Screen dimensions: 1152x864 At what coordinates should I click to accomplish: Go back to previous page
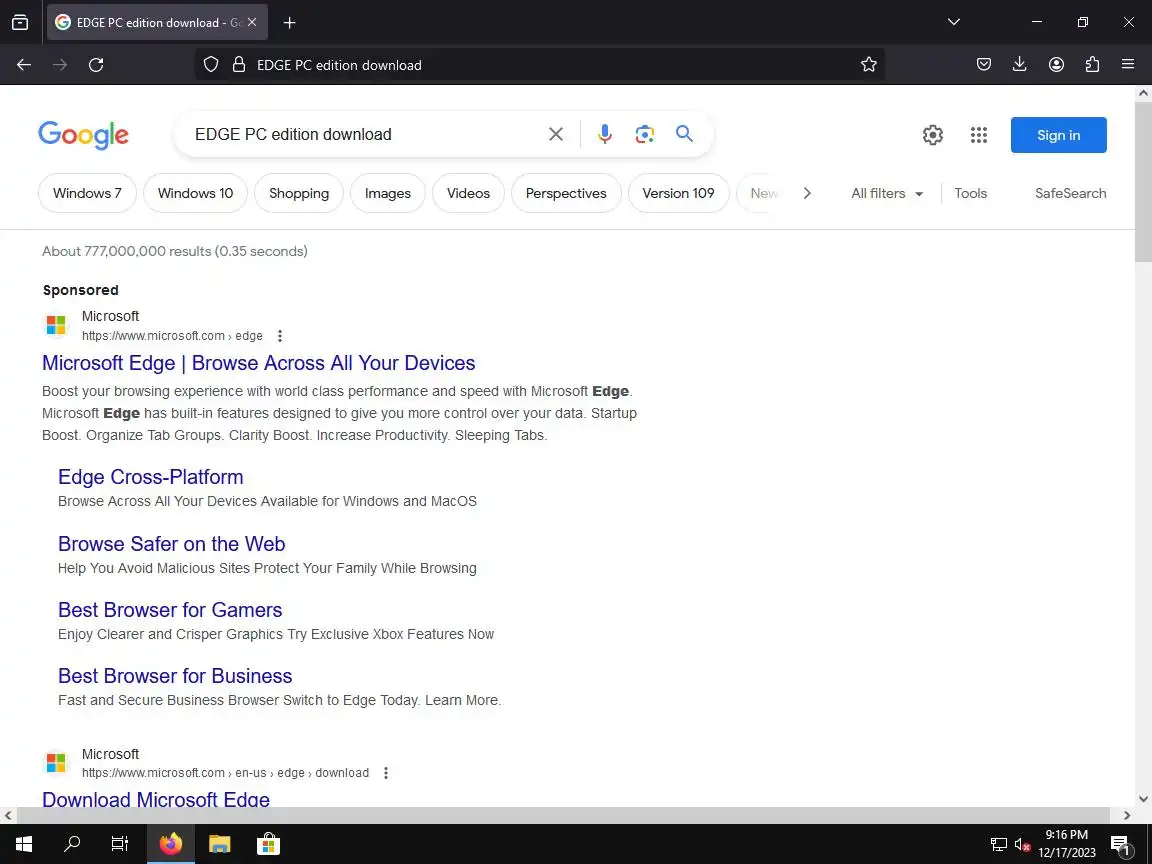24,65
